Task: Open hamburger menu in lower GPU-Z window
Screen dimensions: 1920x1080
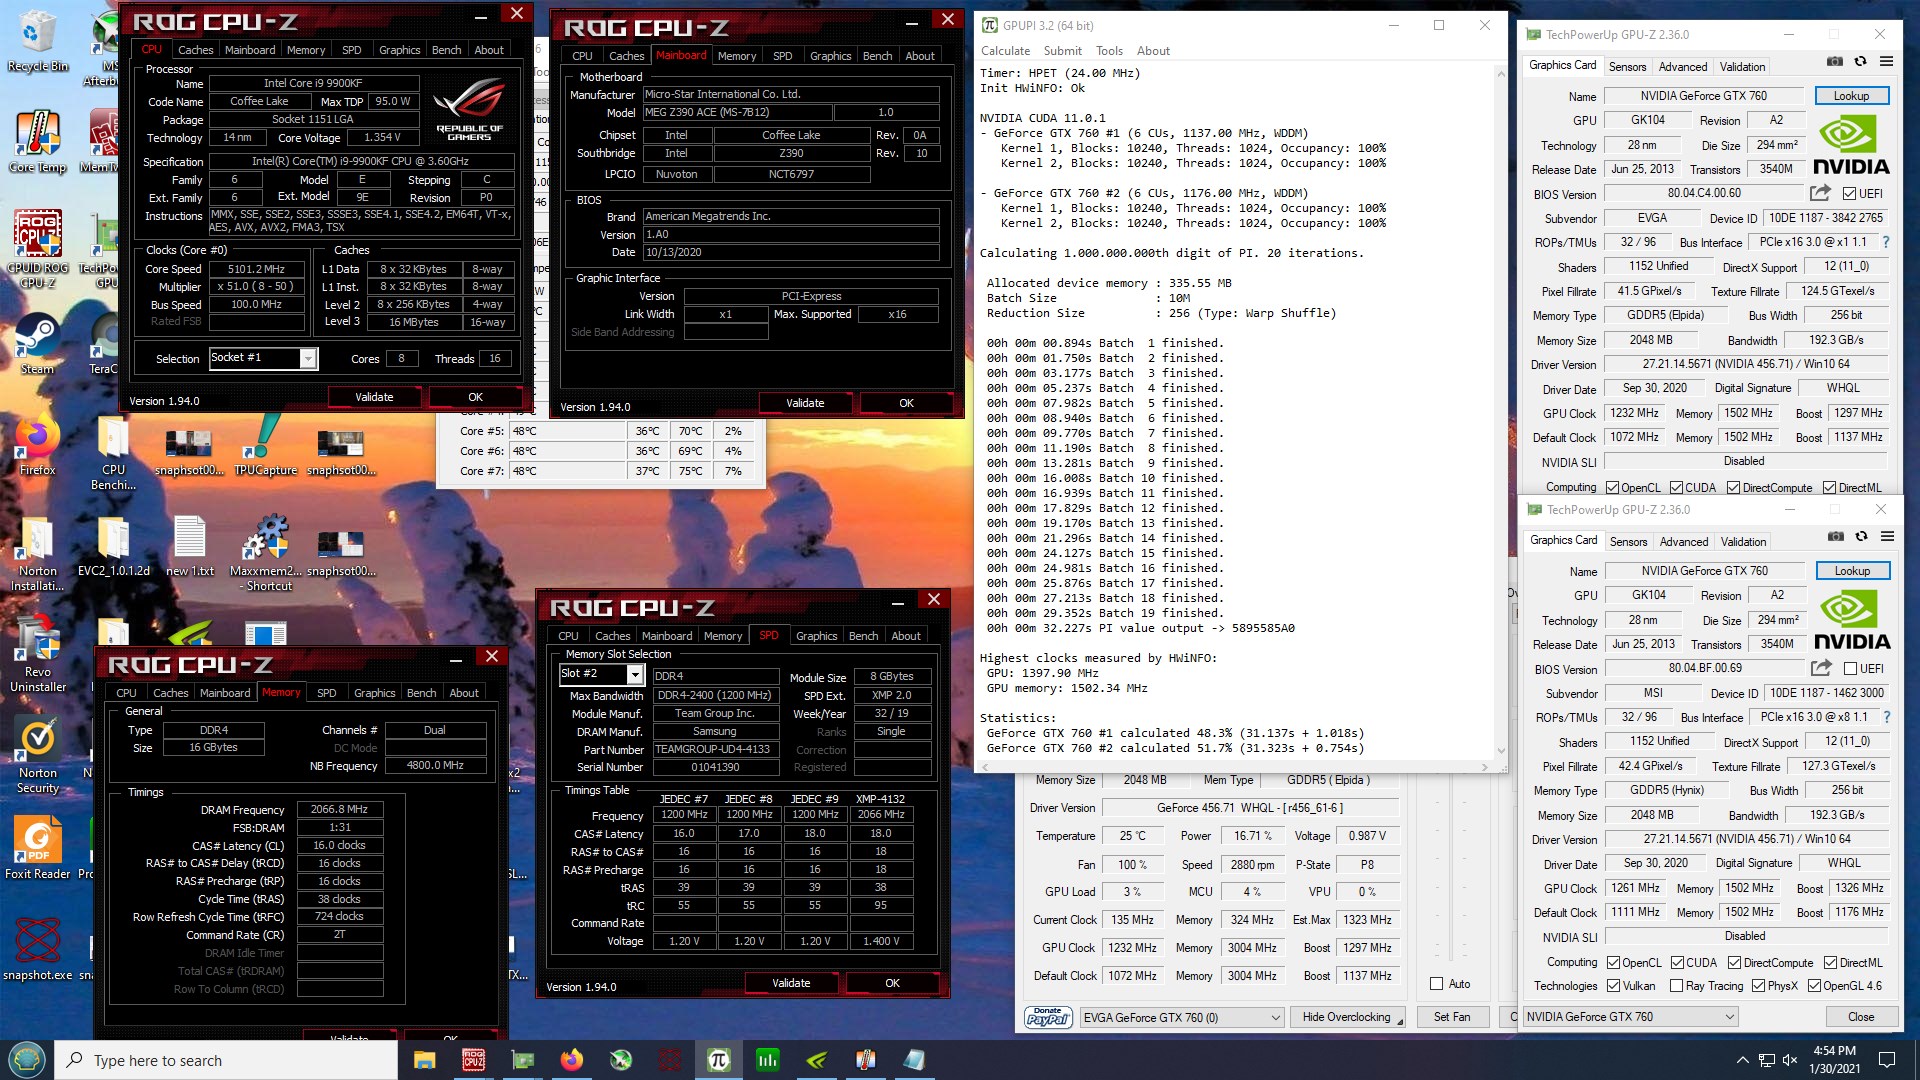Action: tap(1888, 537)
